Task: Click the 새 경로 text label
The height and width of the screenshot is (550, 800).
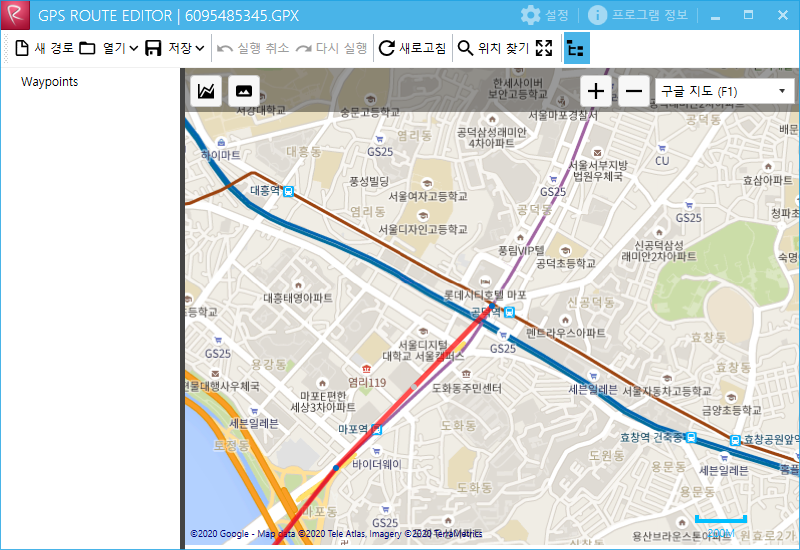Action: [54, 48]
